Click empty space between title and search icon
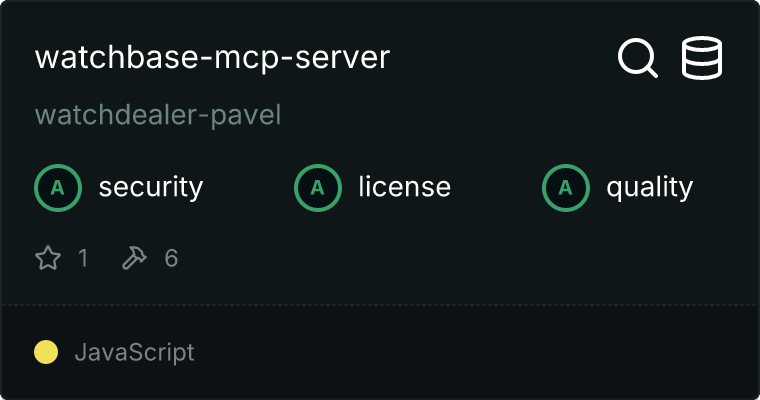 click(x=504, y=58)
